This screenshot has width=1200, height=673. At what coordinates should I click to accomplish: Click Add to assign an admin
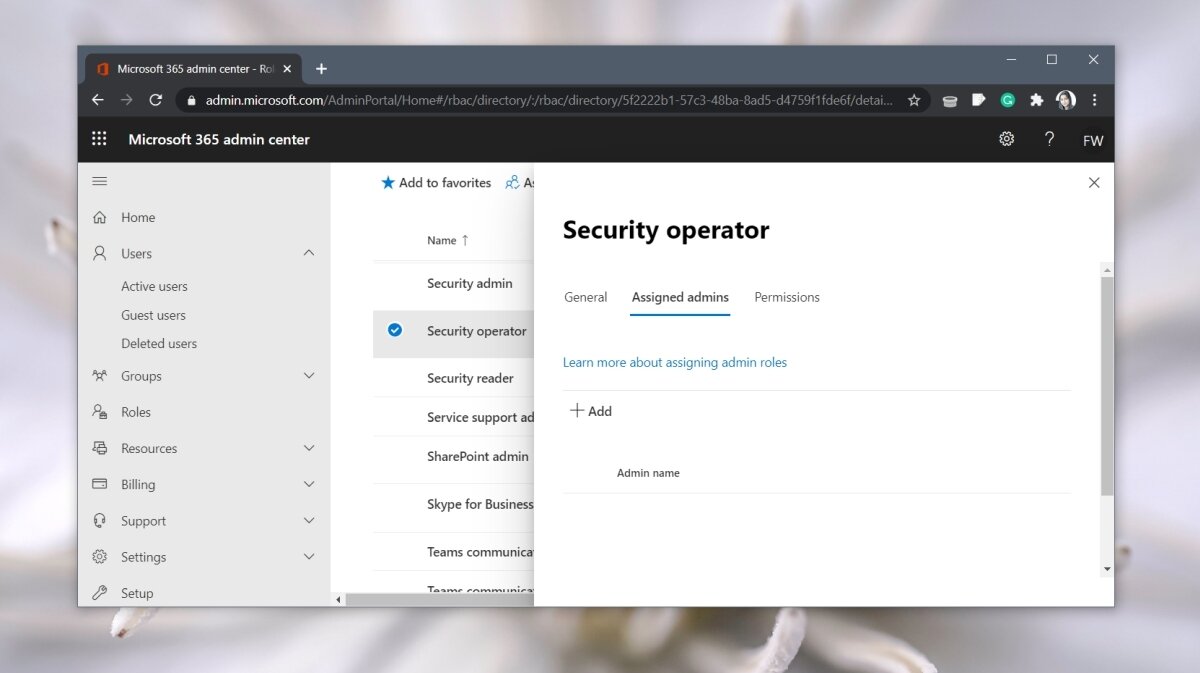tap(591, 411)
